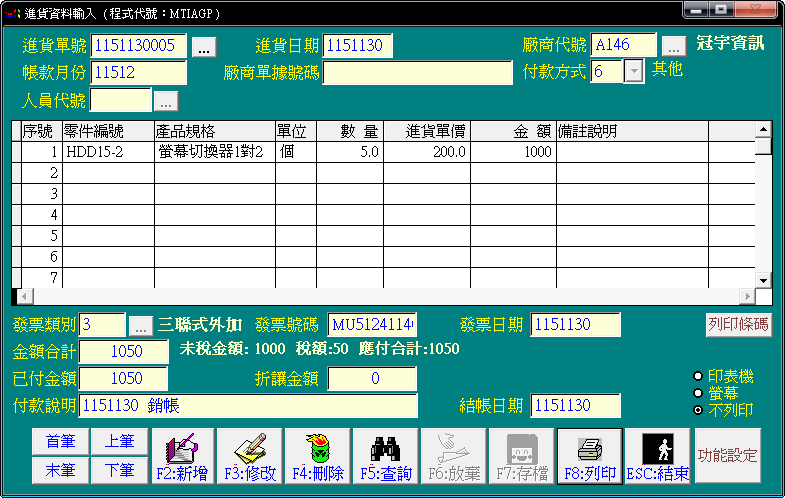Click grid horizontal scrollbar left arrow
The image size is (785, 498).
tap(25, 296)
